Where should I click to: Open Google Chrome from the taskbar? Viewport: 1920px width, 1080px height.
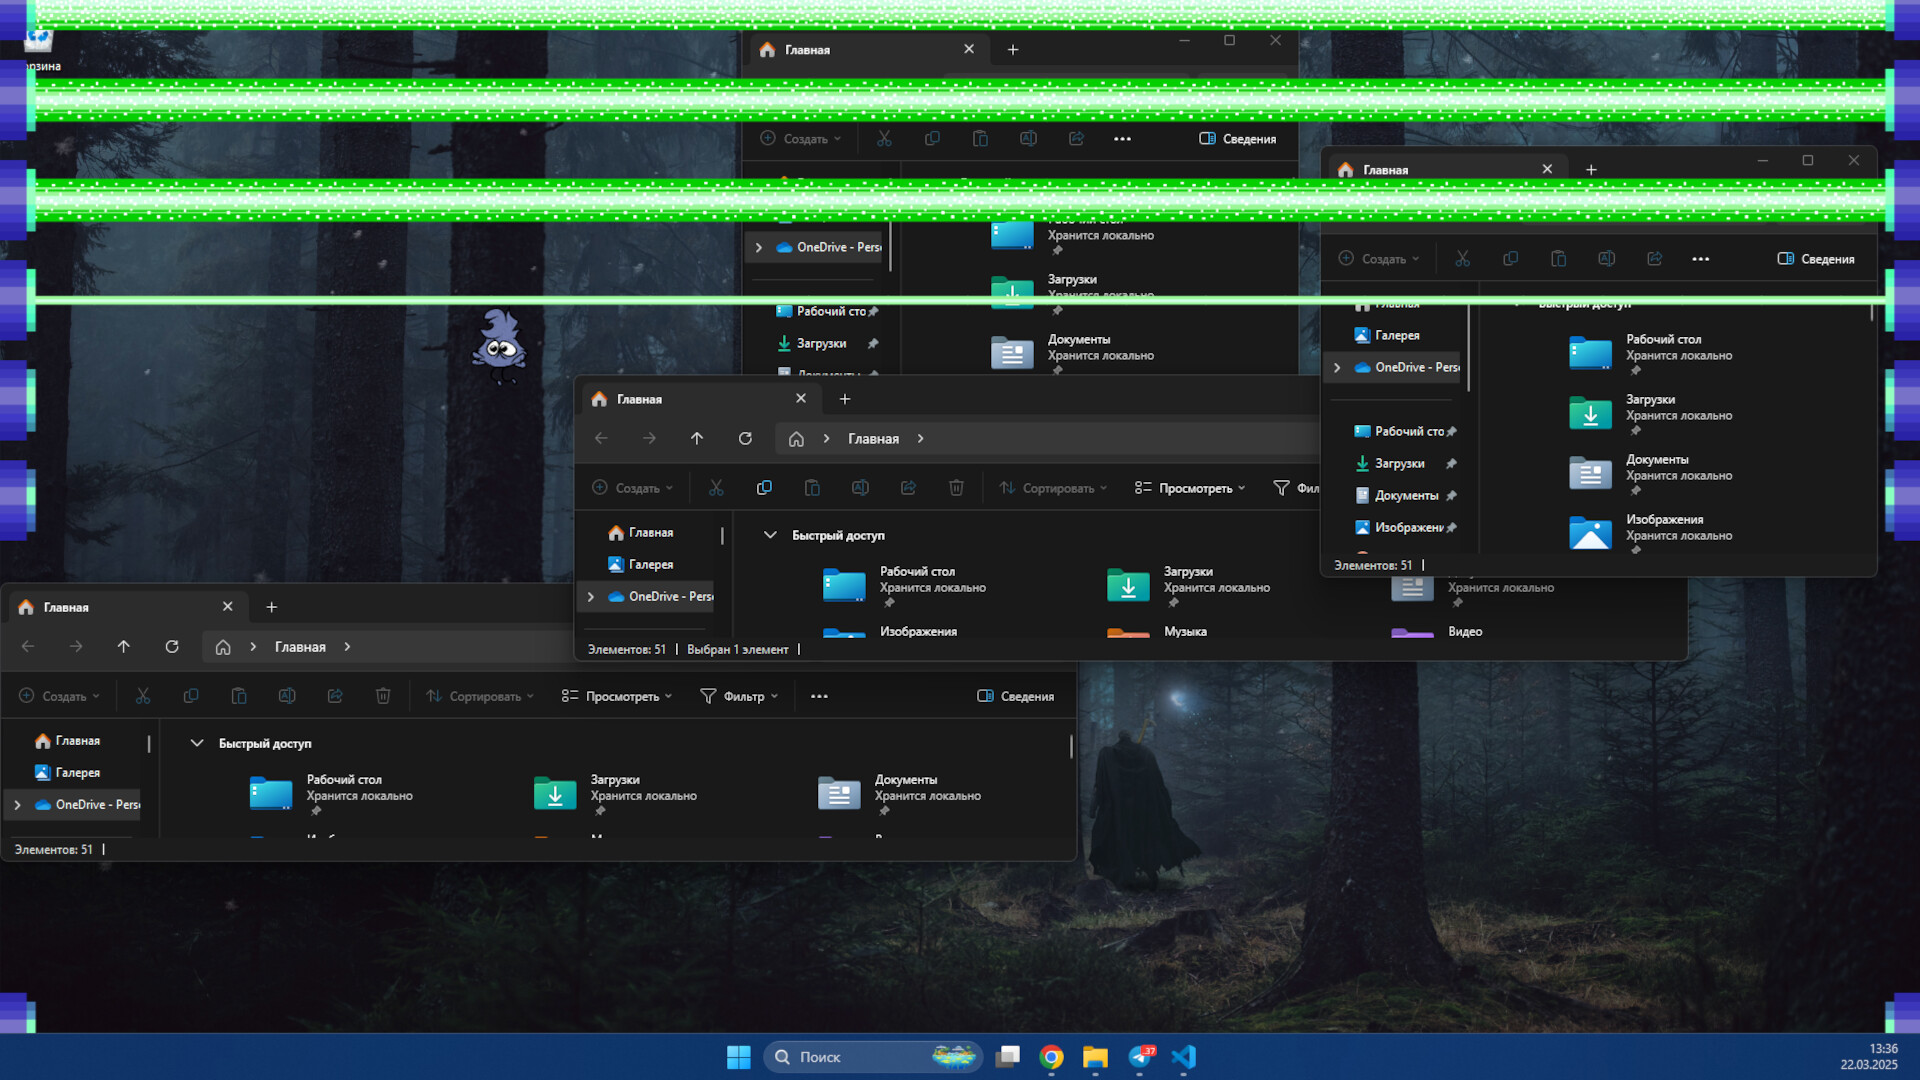pos(1051,1057)
